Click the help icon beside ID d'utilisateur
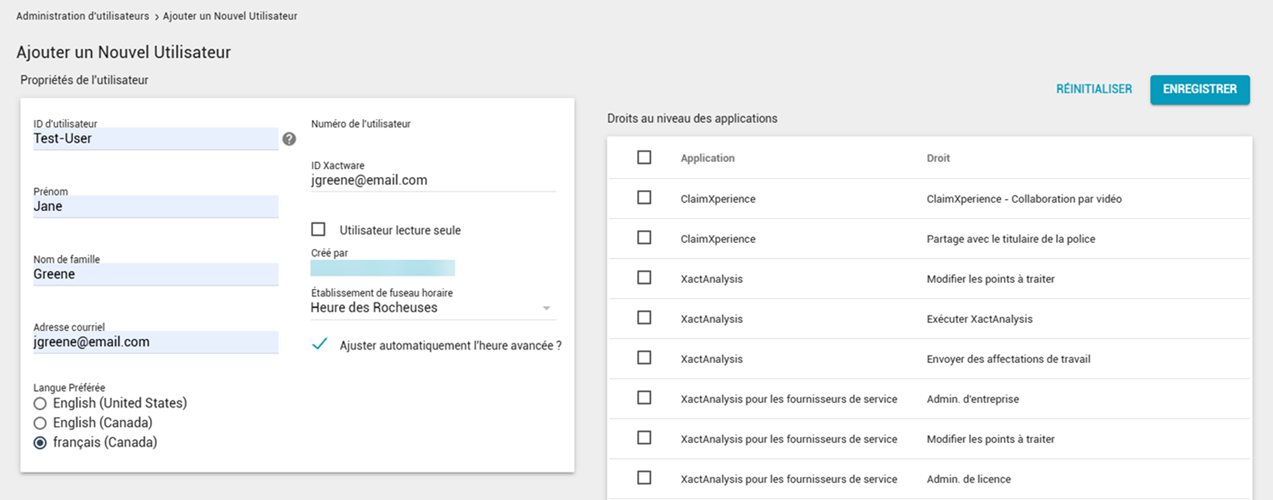Screen dimensions: 1273x500 coord(289,139)
